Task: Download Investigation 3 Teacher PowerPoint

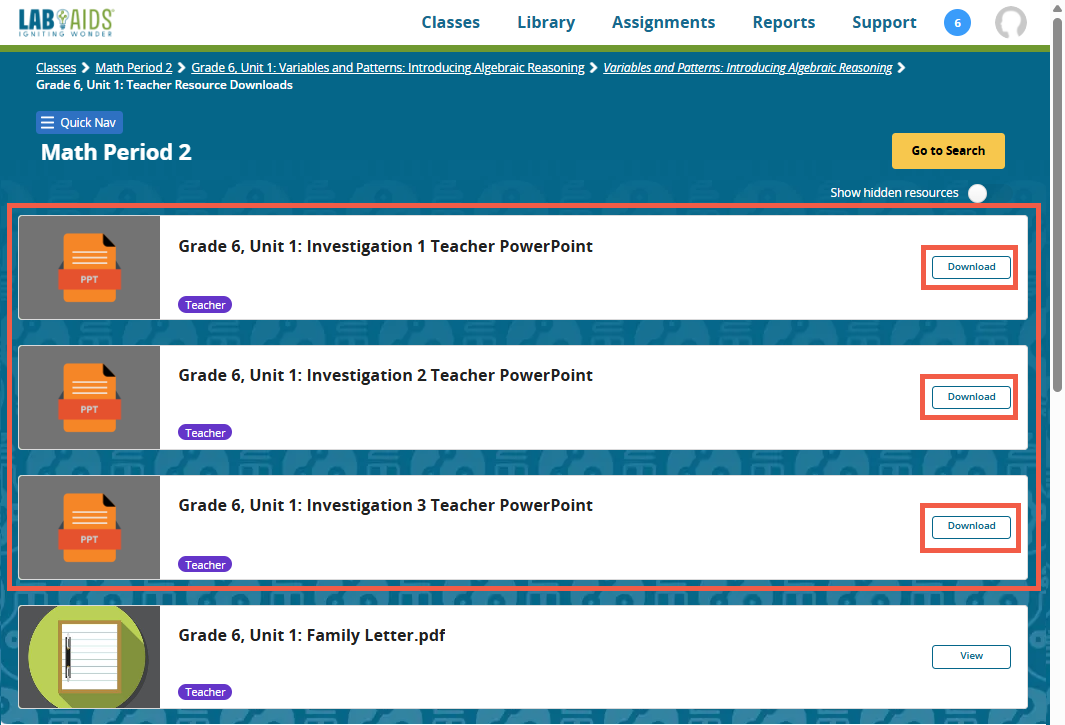Action: click(971, 526)
